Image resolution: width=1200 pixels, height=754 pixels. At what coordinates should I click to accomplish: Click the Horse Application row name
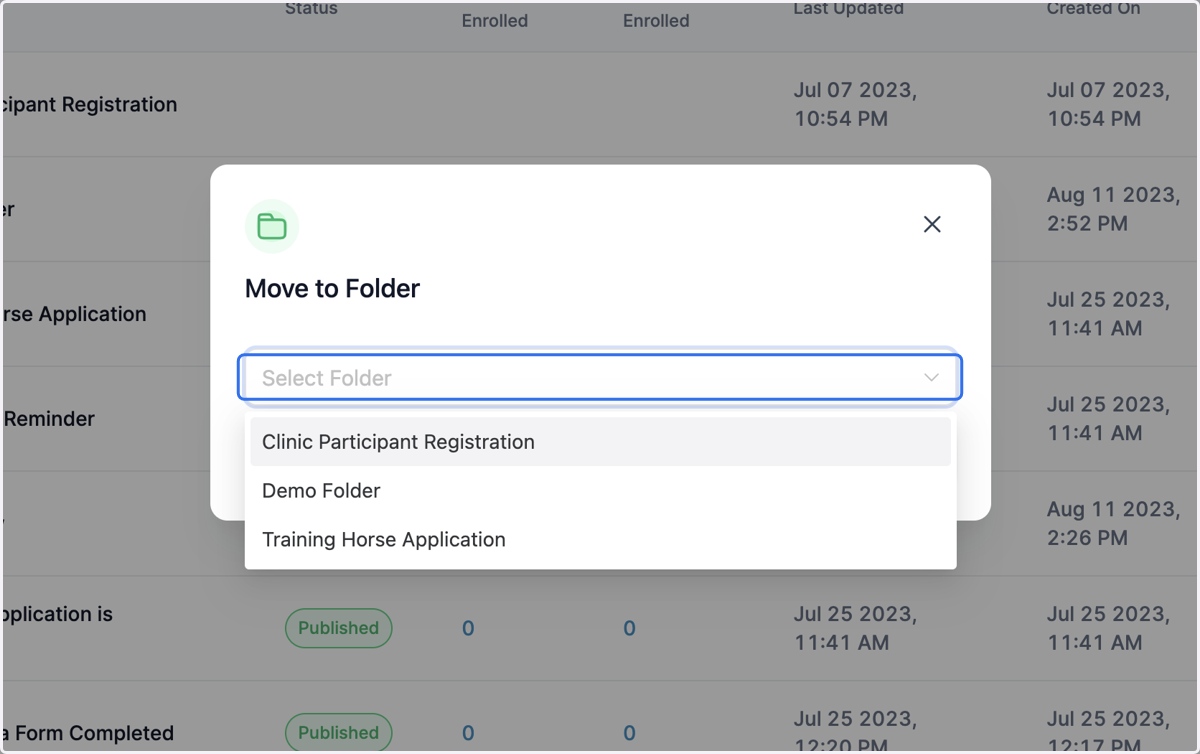pyautogui.click(x=75, y=315)
